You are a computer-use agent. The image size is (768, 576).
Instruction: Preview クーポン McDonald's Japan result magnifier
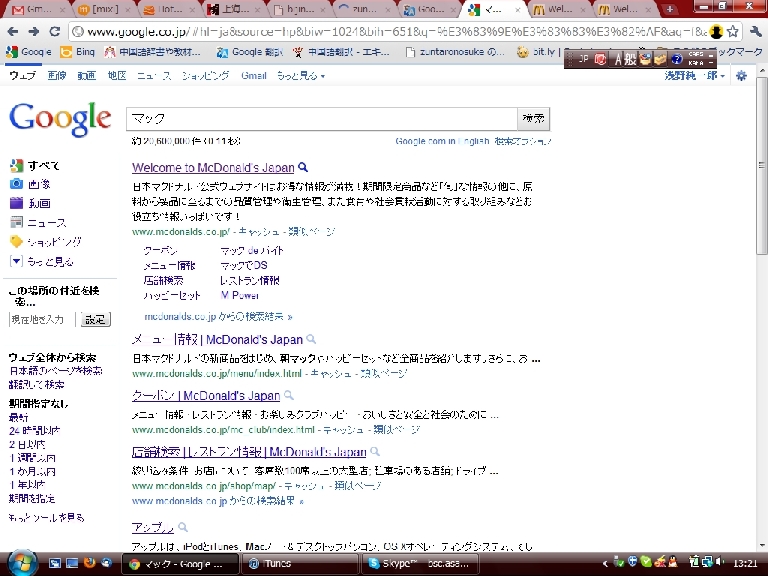click(288, 395)
